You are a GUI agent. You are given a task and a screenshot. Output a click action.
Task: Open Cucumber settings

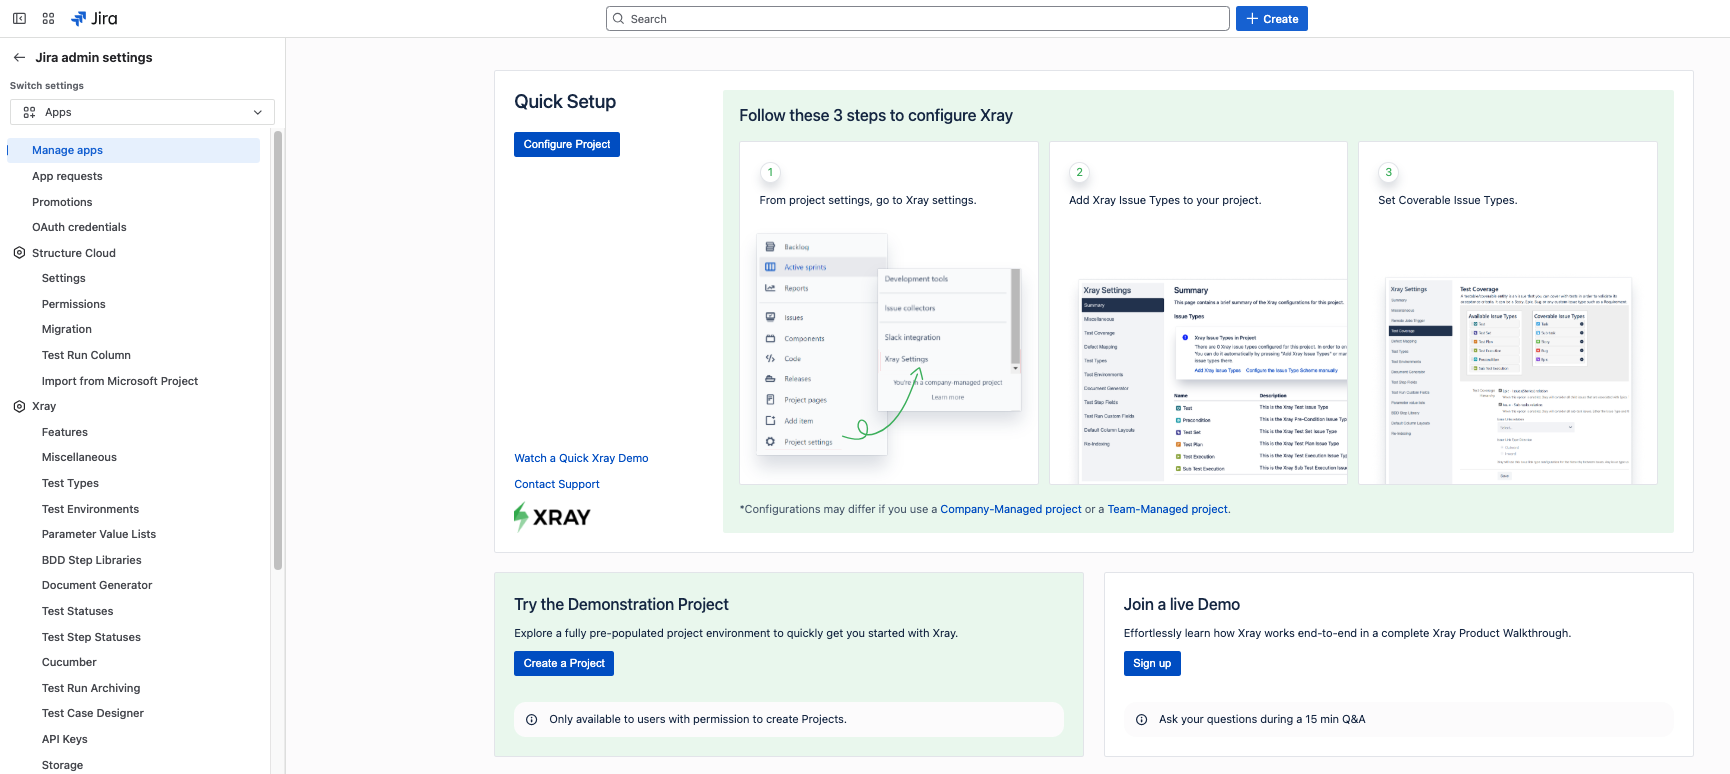click(x=69, y=662)
